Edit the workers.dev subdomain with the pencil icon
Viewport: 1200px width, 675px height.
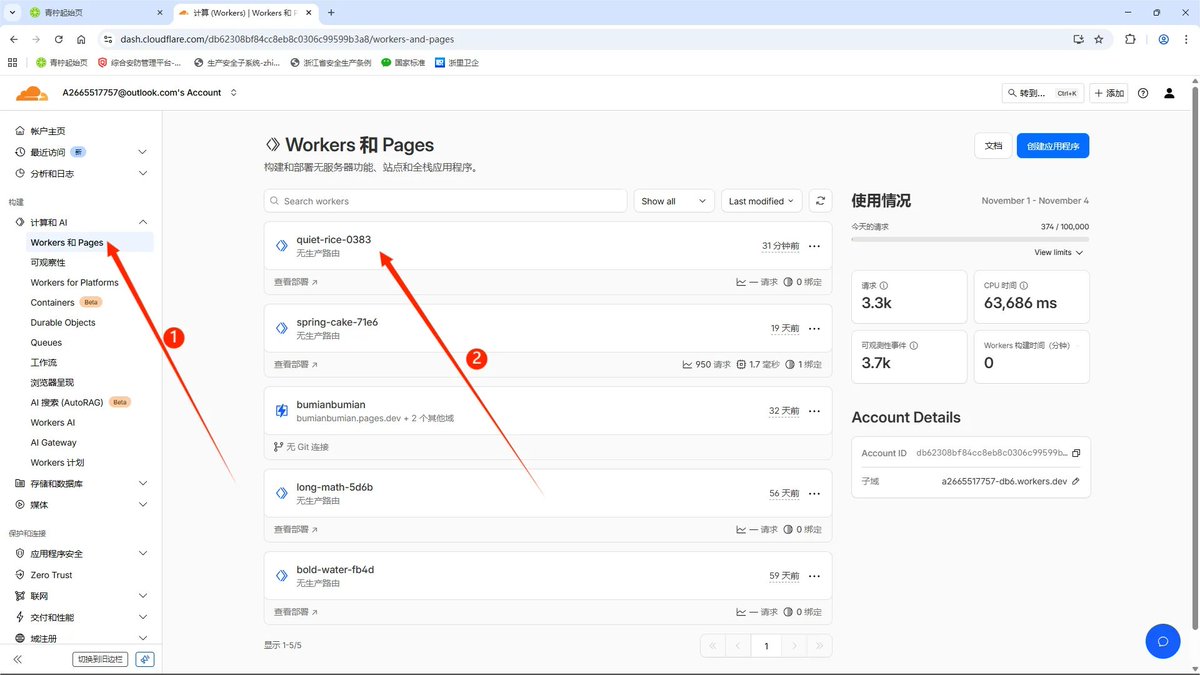(1076, 481)
